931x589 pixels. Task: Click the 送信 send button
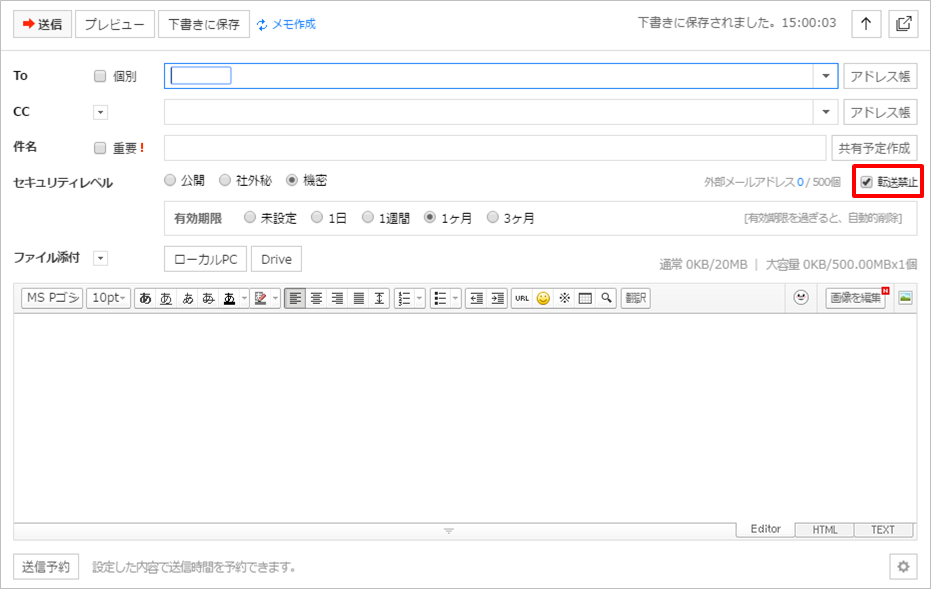41,24
